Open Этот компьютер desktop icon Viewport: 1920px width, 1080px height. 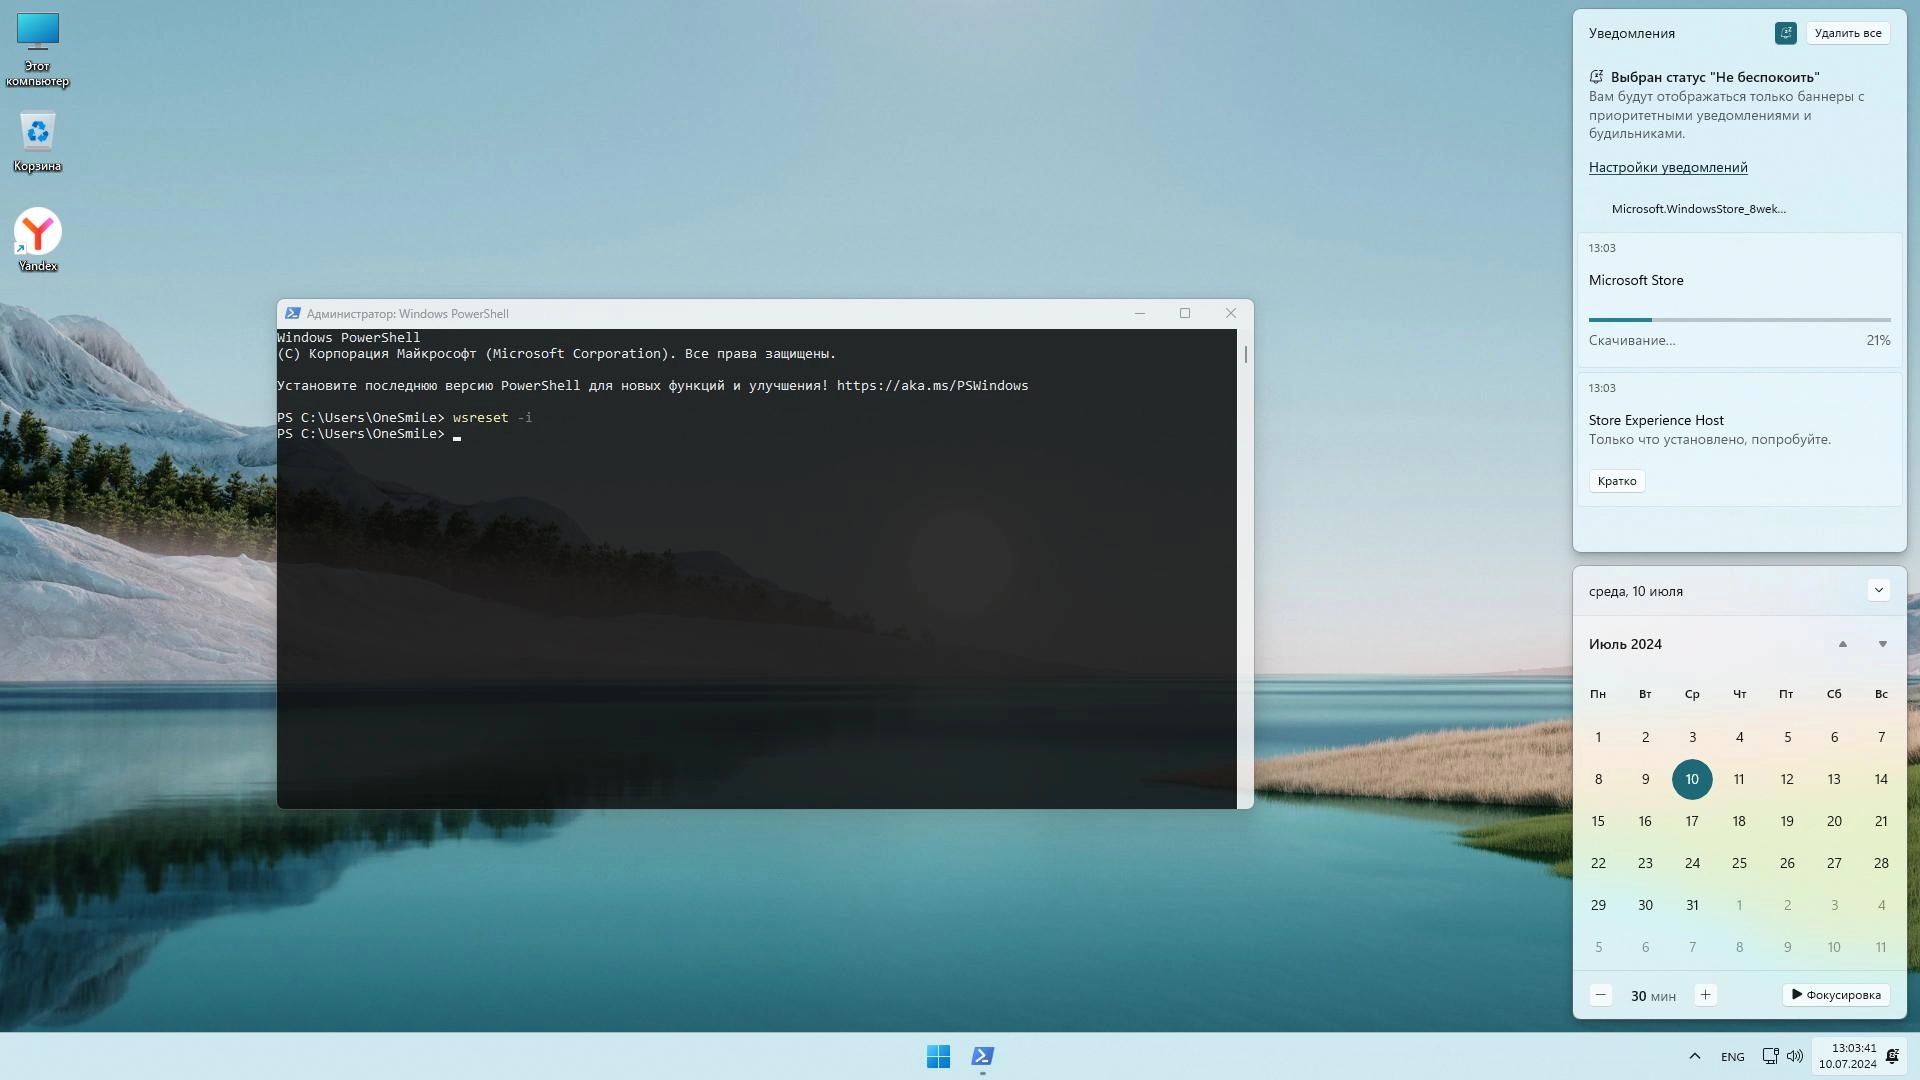pyautogui.click(x=38, y=48)
